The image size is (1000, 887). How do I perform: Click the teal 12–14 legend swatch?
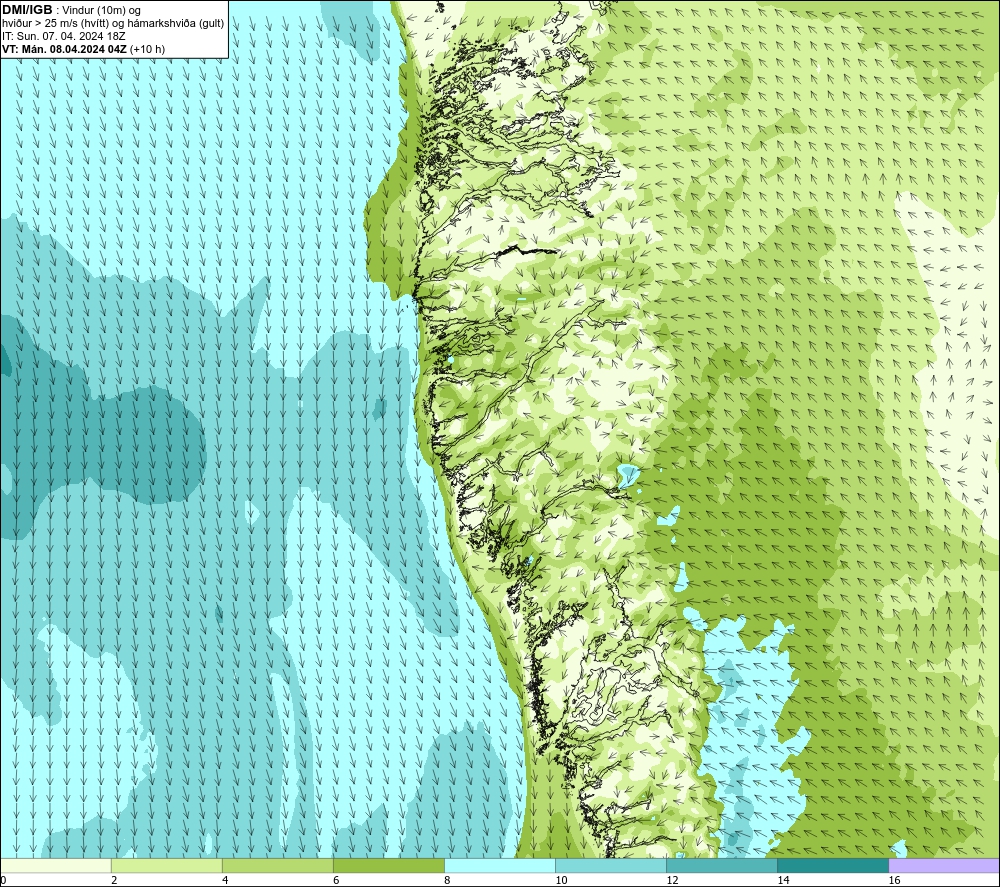722,866
